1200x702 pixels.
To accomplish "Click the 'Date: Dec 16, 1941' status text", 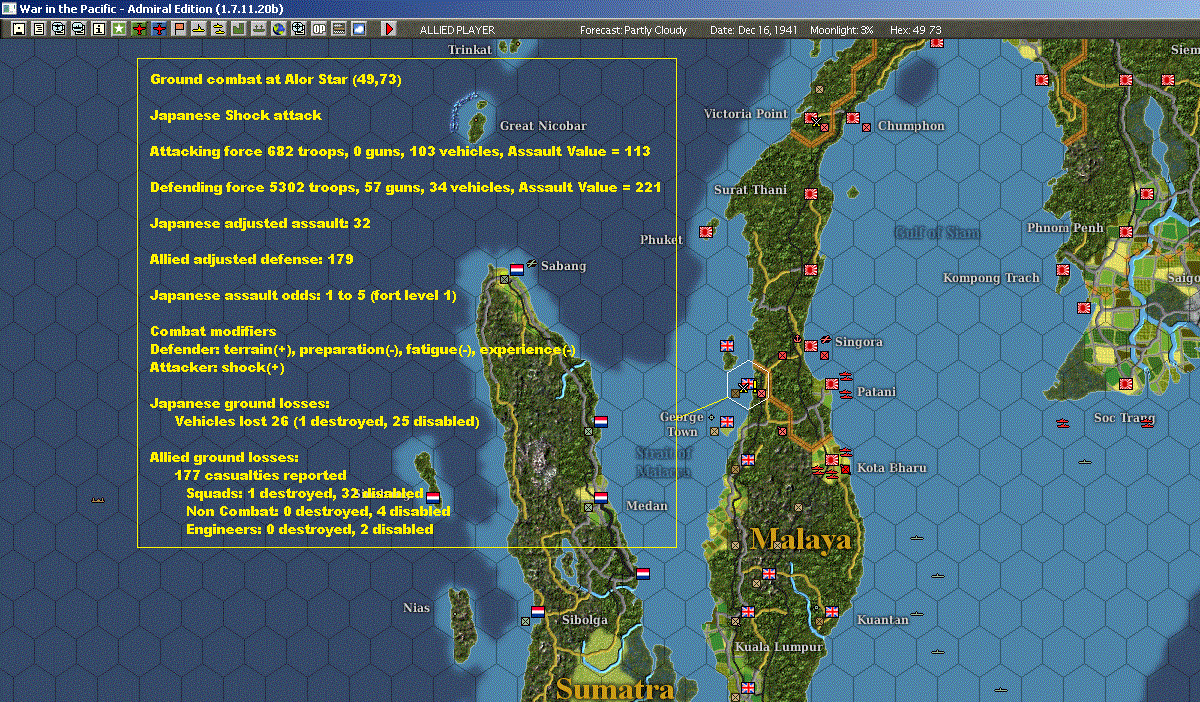I will (755, 30).
